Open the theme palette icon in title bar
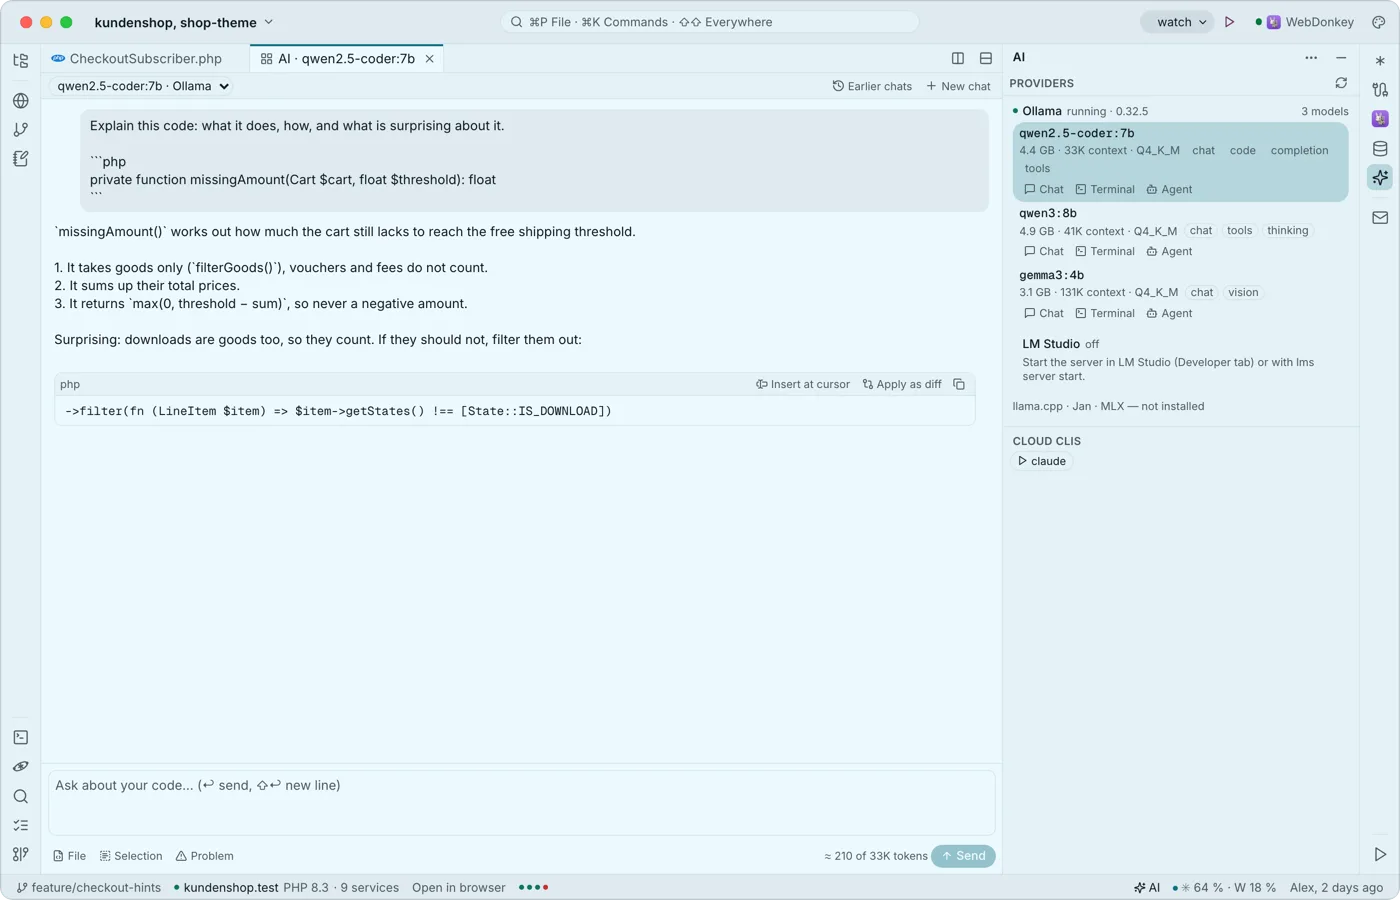The height and width of the screenshot is (900, 1400). click(x=1379, y=22)
